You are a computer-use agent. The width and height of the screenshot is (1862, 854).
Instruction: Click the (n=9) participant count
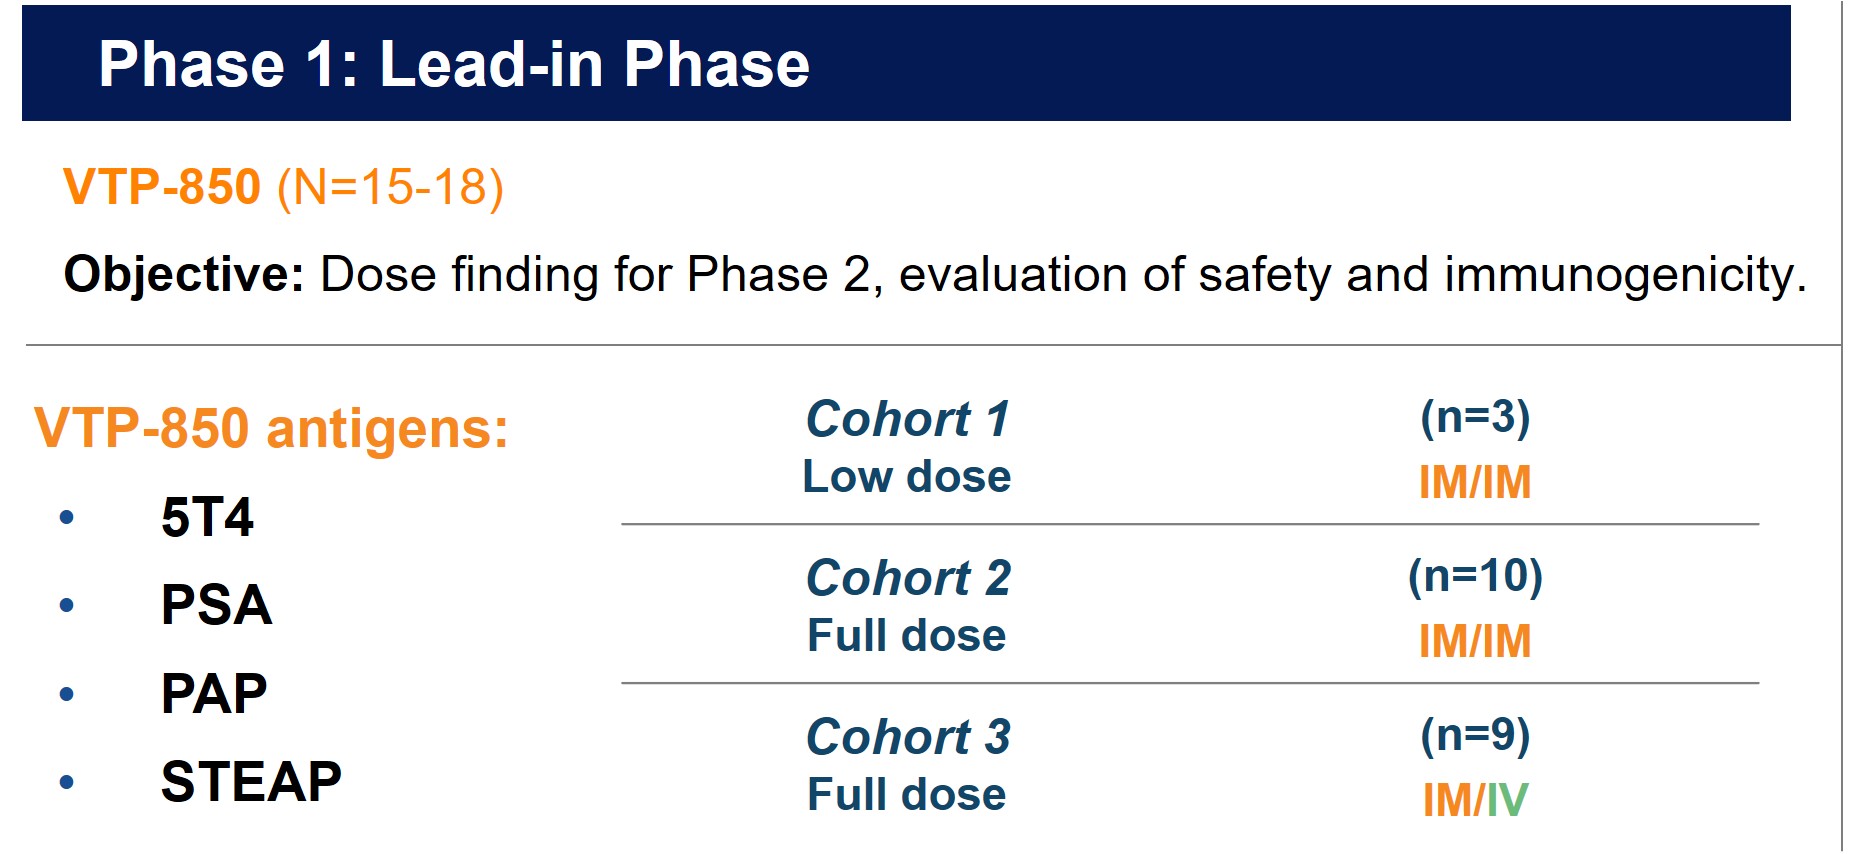point(1475,735)
